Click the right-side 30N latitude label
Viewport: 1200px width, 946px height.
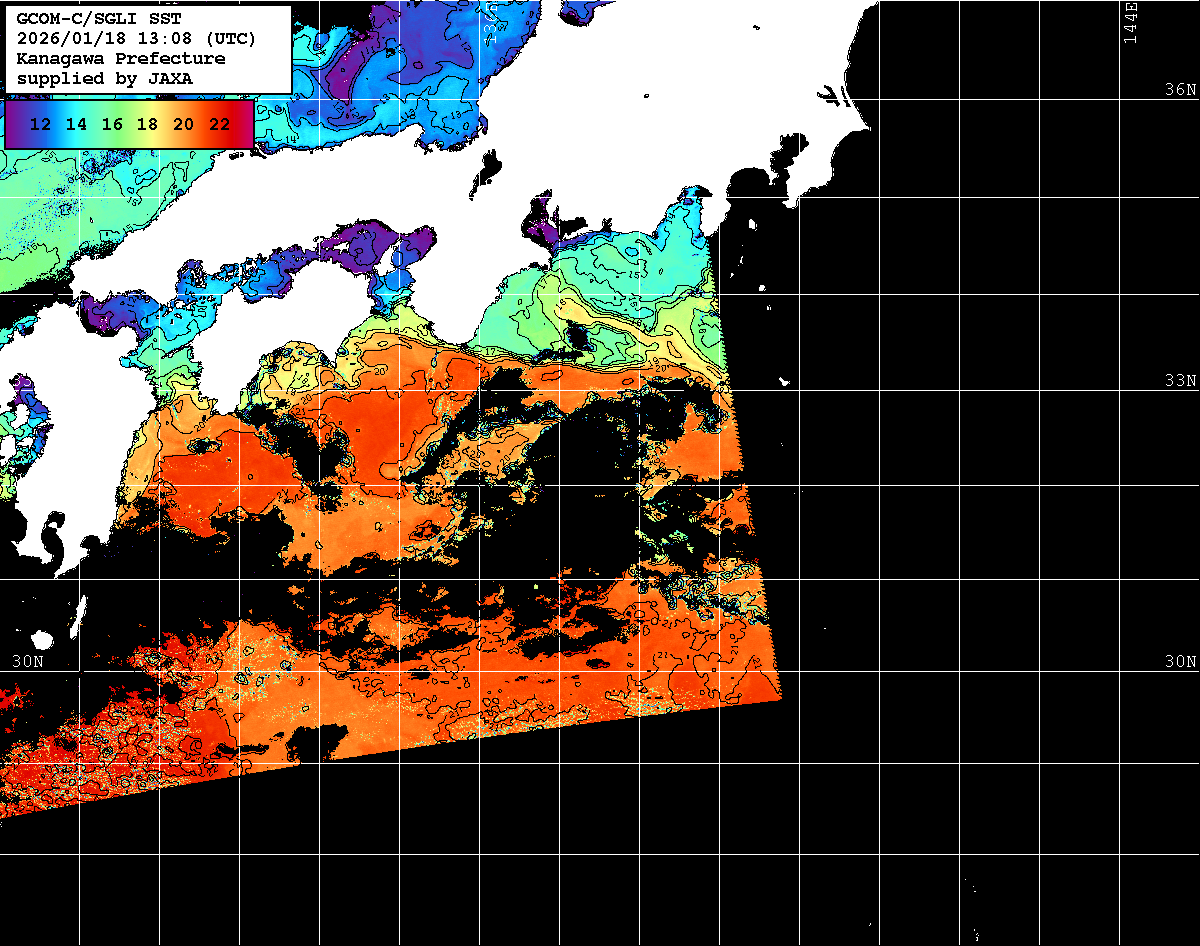(x=1180, y=662)
